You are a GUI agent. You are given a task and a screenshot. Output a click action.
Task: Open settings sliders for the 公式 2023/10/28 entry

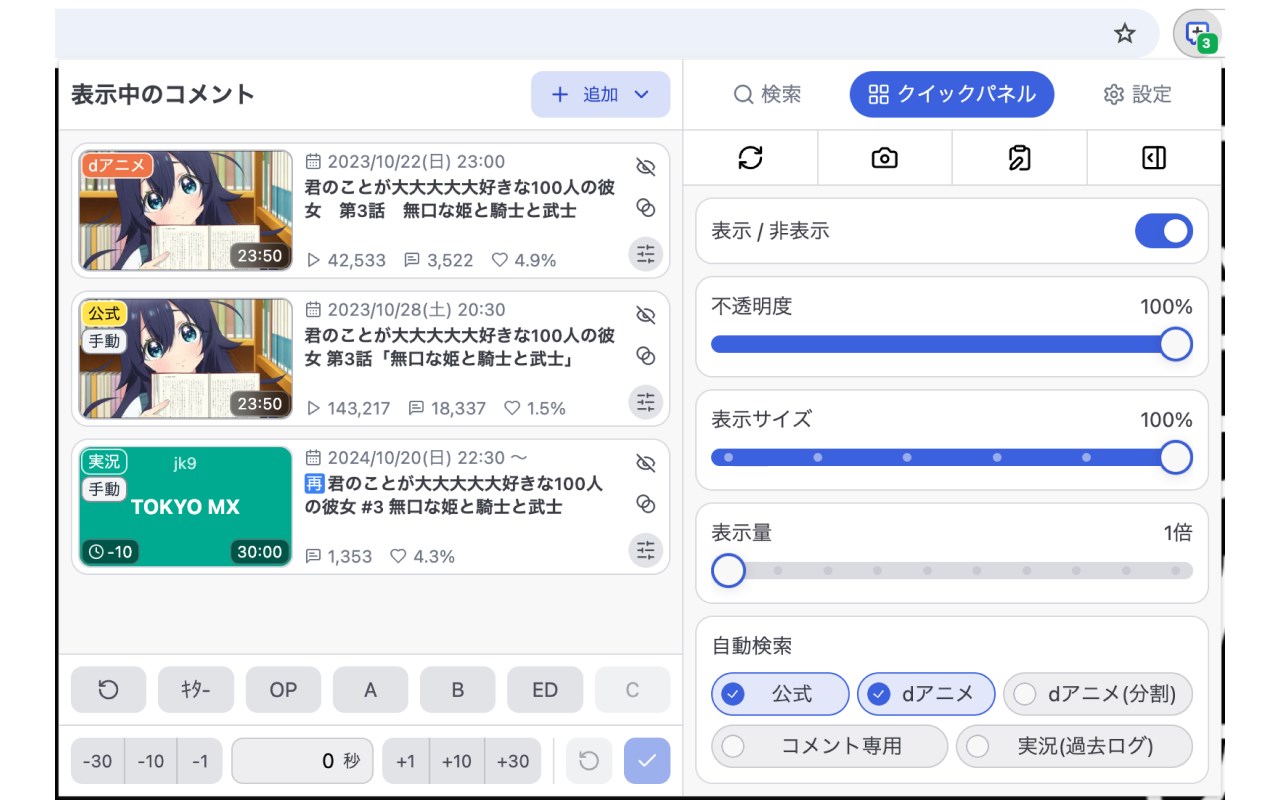[646, 402]
